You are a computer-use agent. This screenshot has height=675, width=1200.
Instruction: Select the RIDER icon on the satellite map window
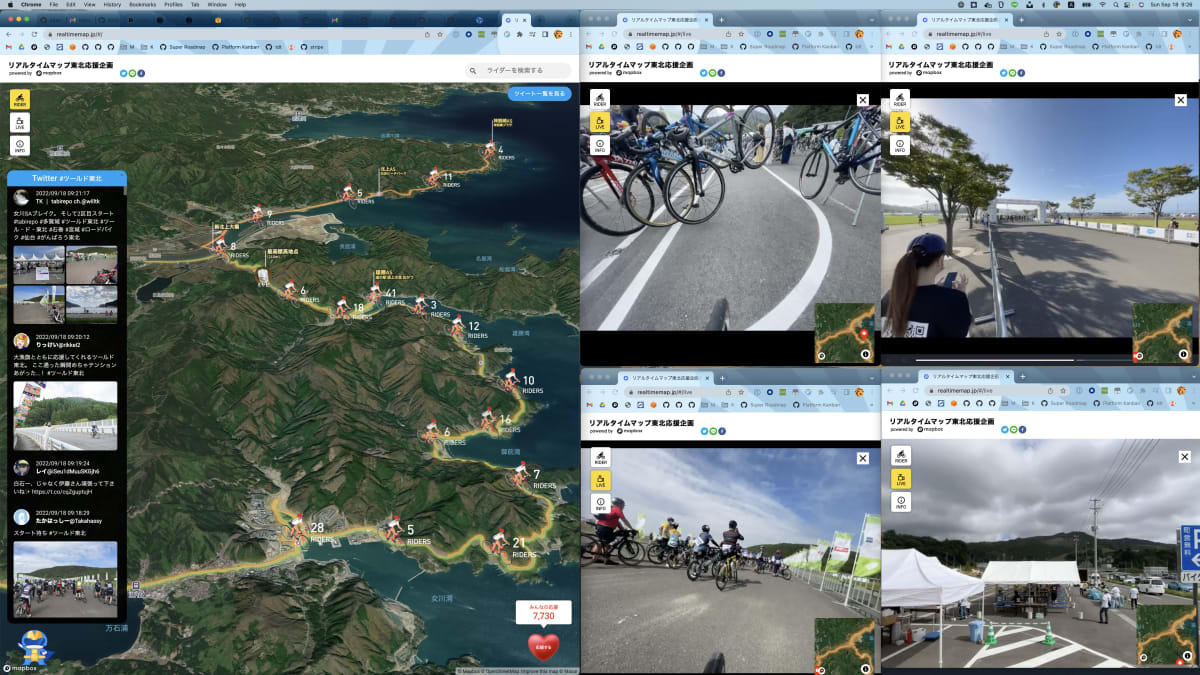20,99
